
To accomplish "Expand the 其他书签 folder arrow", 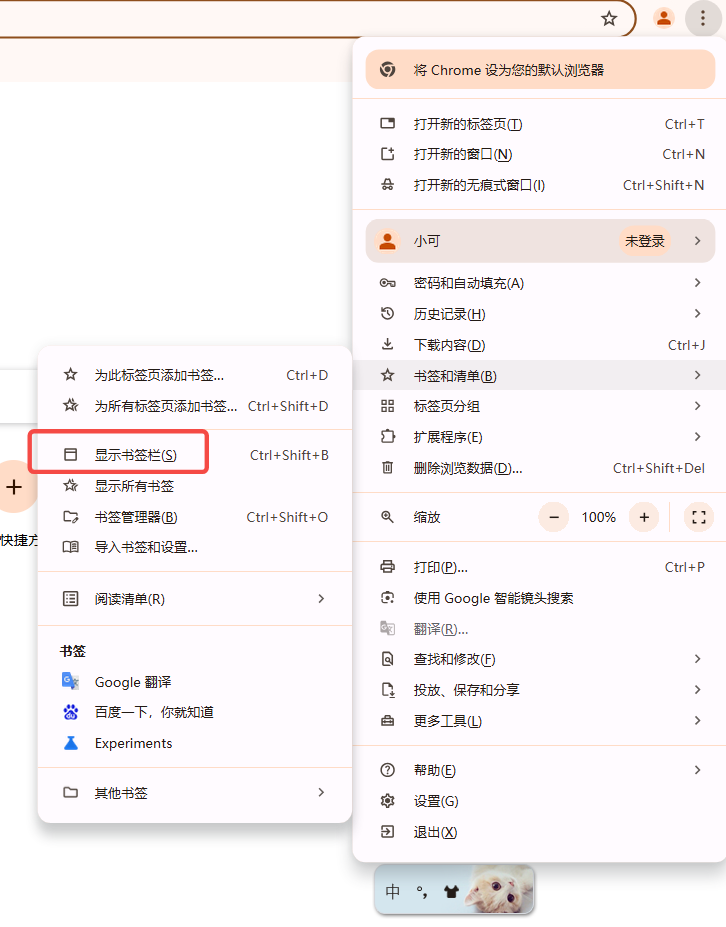I will click(321, 792).
